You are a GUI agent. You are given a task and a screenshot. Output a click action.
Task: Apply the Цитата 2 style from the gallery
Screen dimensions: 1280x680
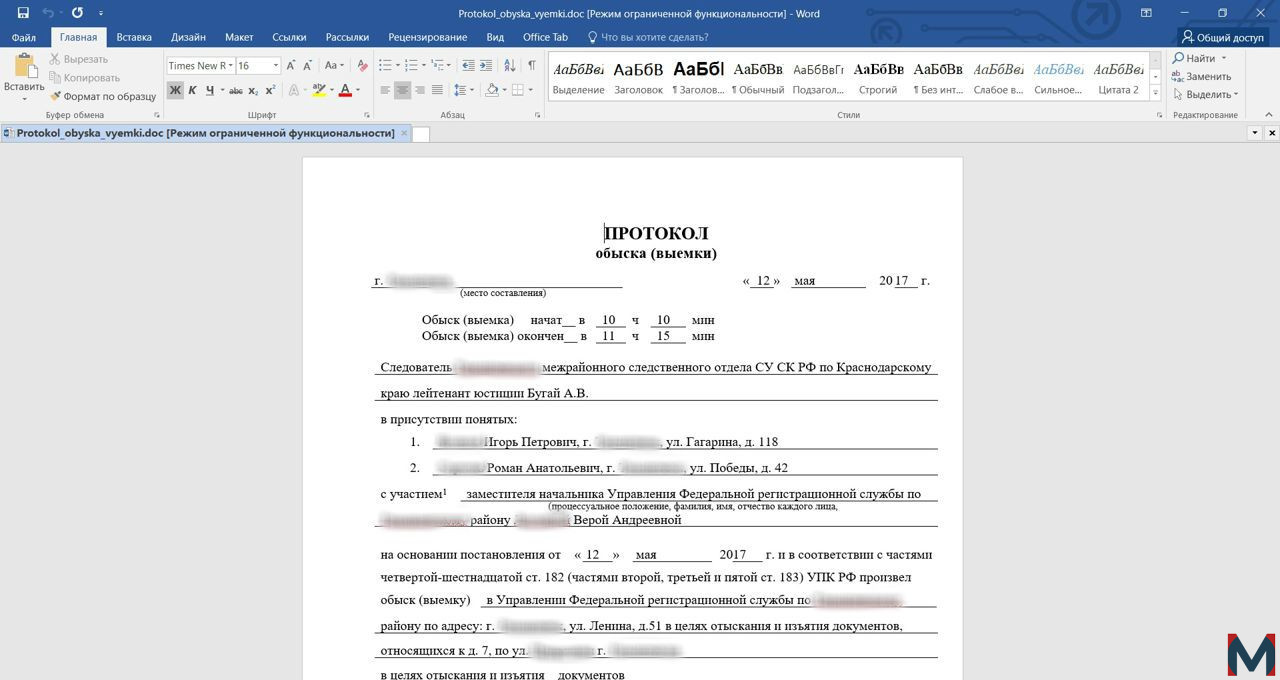[1118, 78]
